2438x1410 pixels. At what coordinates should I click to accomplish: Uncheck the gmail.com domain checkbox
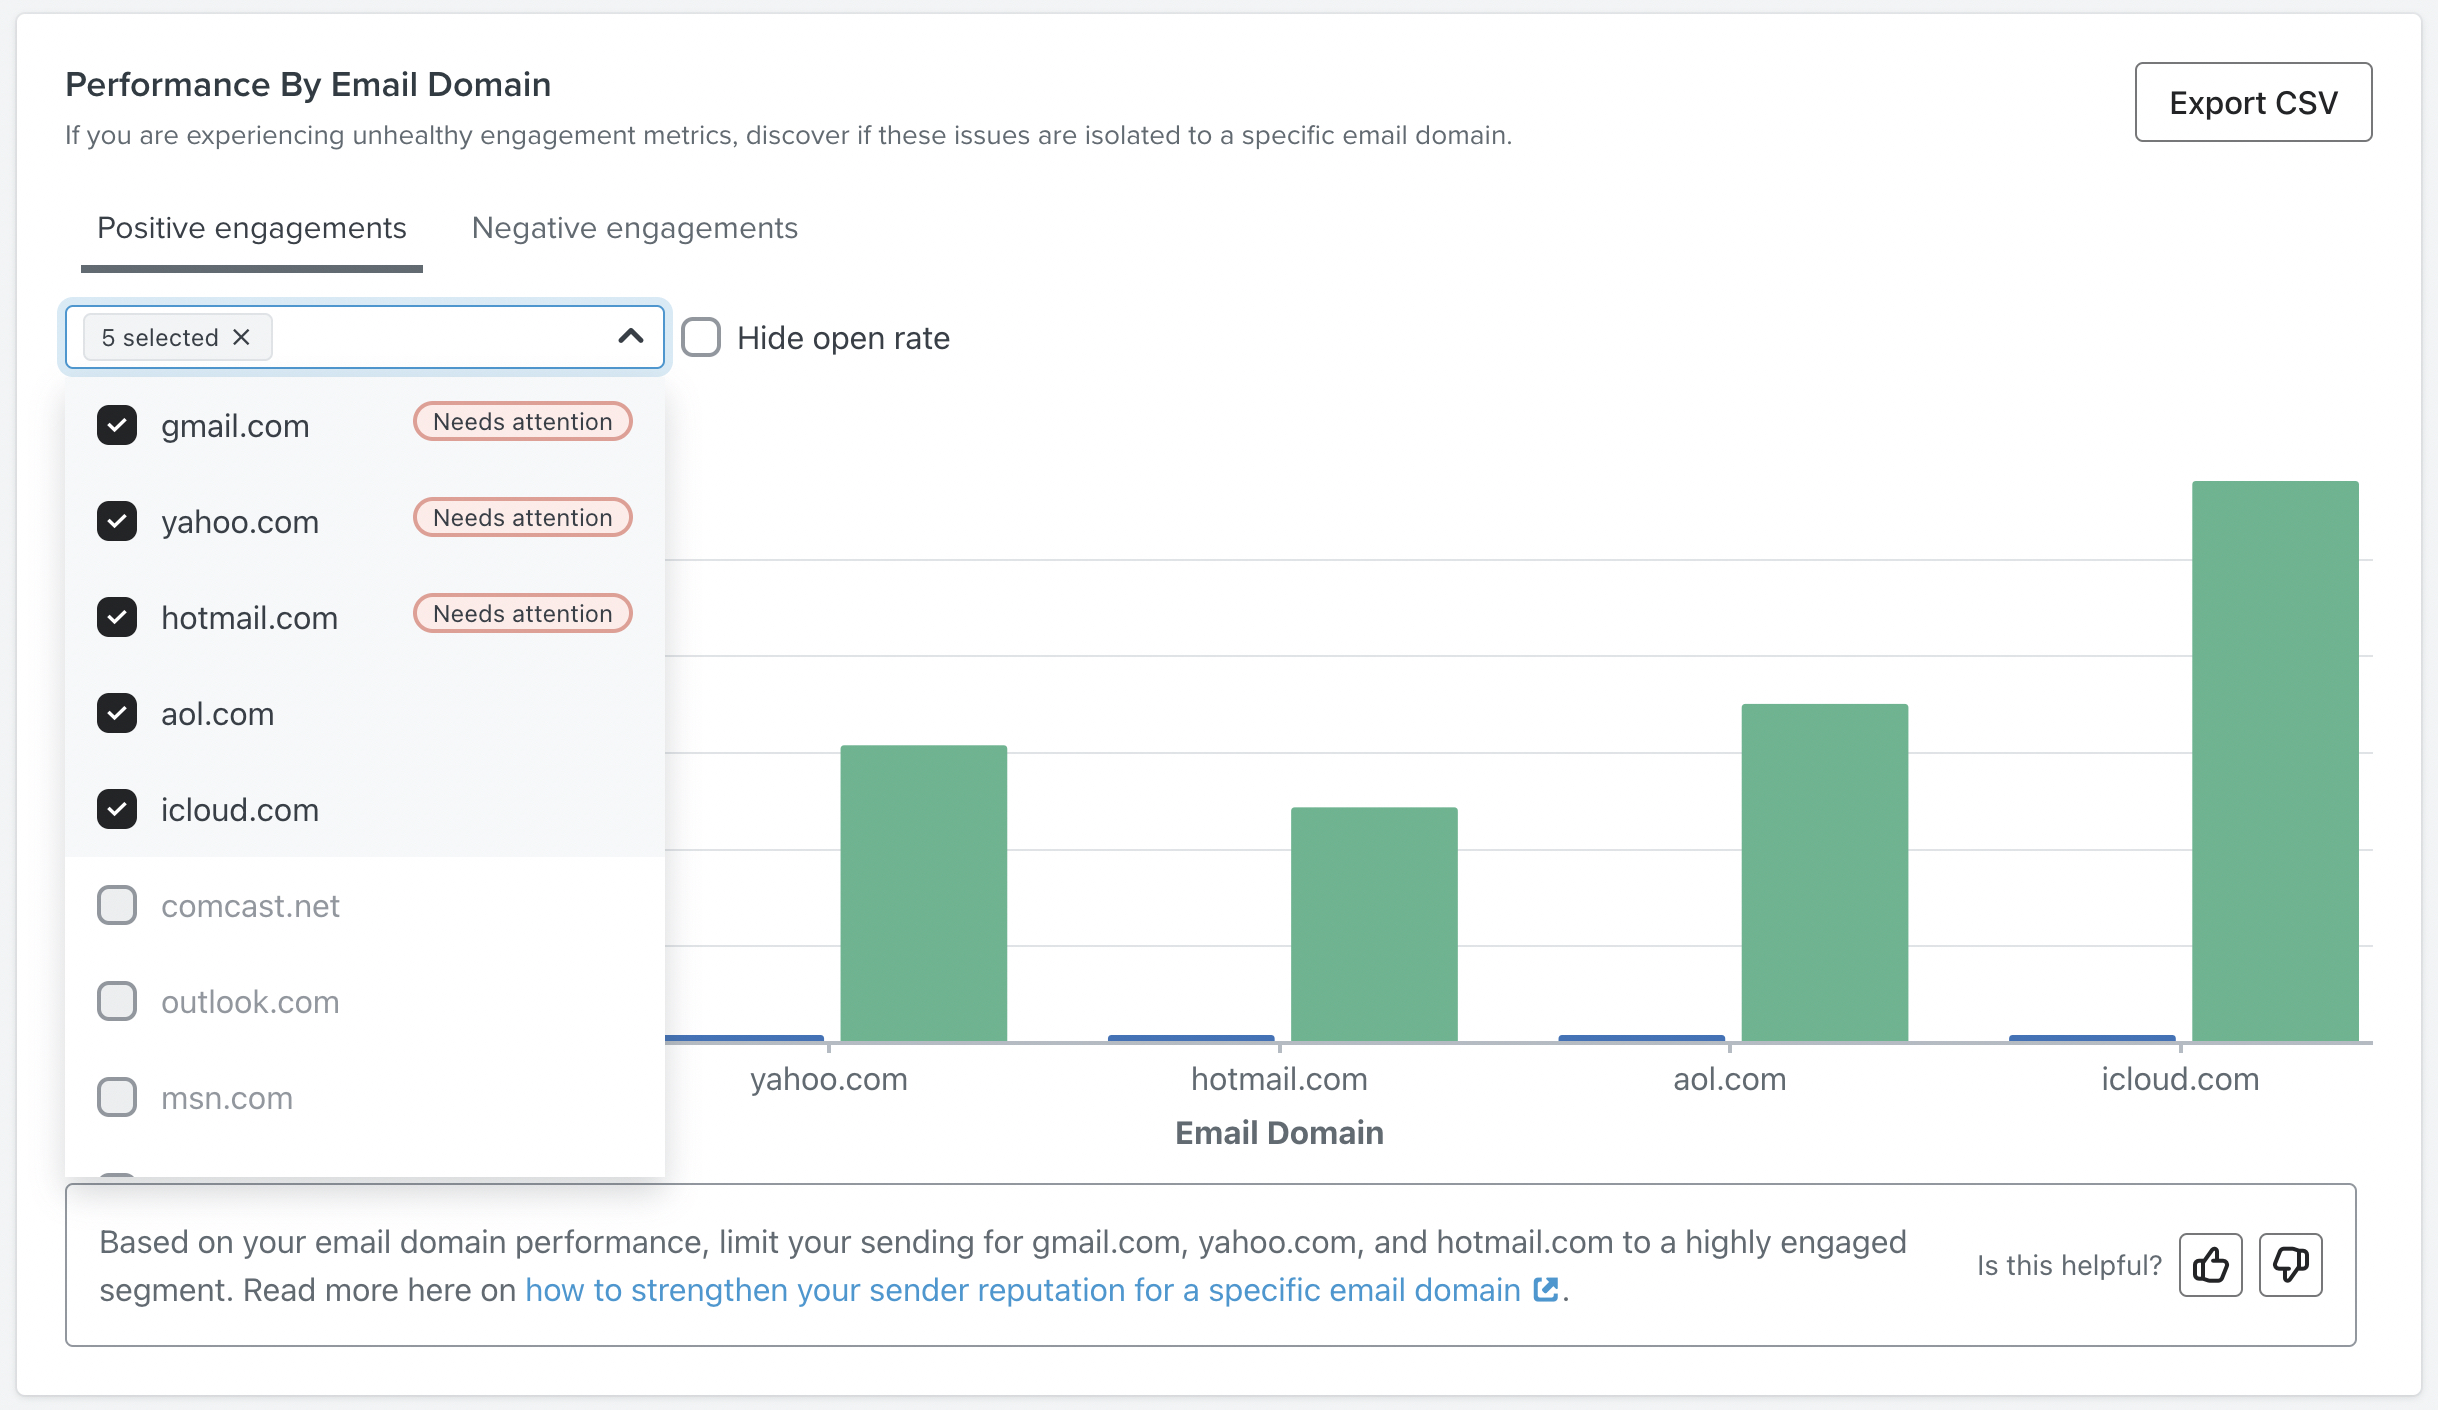116,425
